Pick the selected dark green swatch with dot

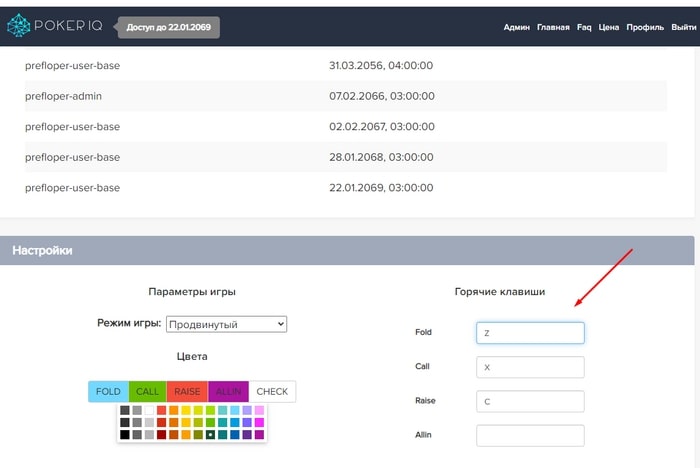[x=210, y=435]
